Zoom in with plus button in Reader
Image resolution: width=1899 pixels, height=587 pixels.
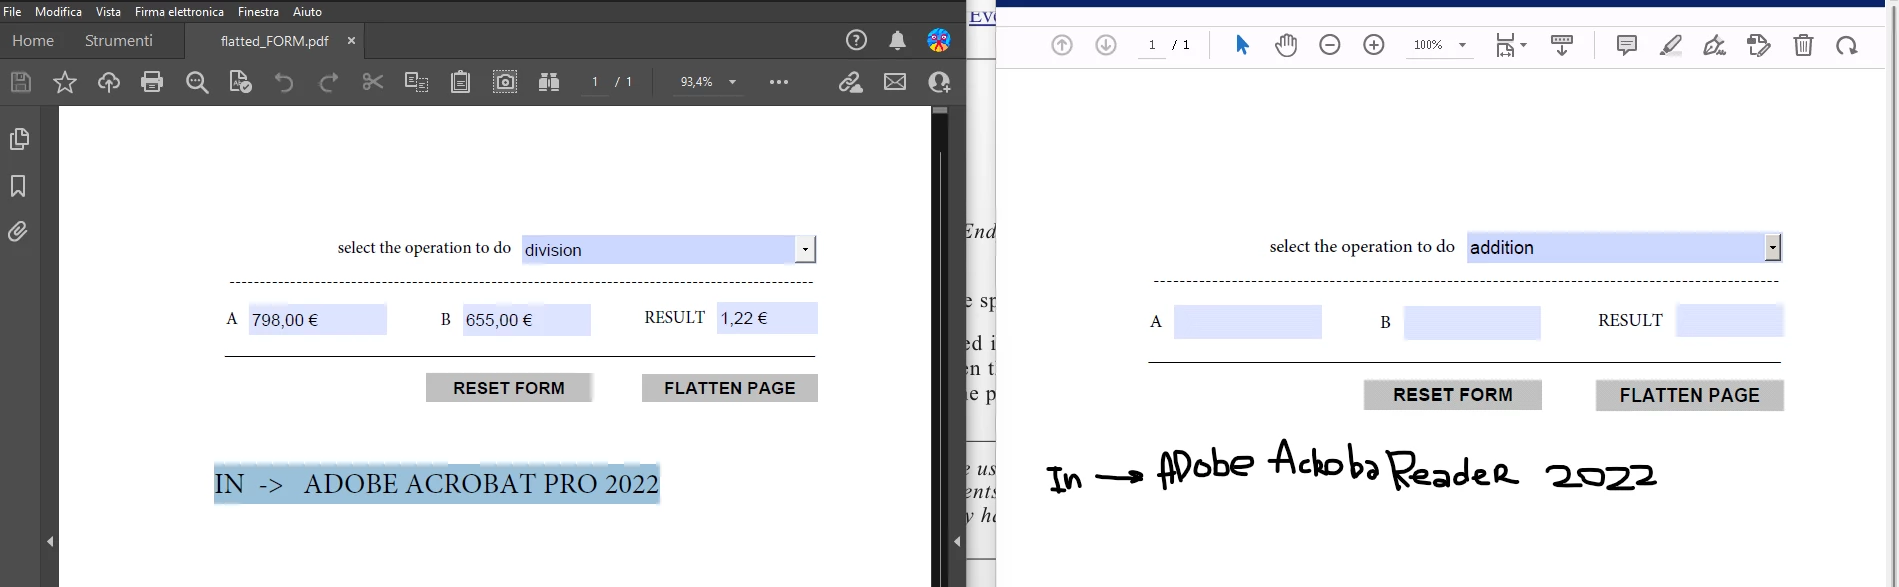click(1374, 45)
